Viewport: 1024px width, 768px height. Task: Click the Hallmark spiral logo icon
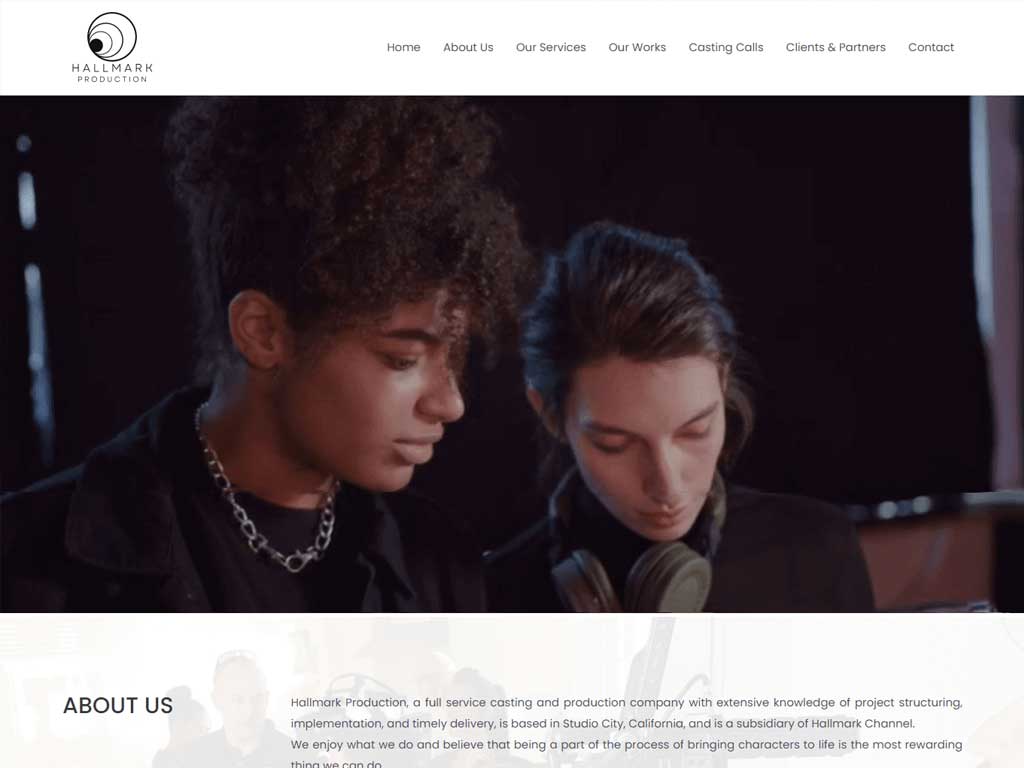(112, 37)
